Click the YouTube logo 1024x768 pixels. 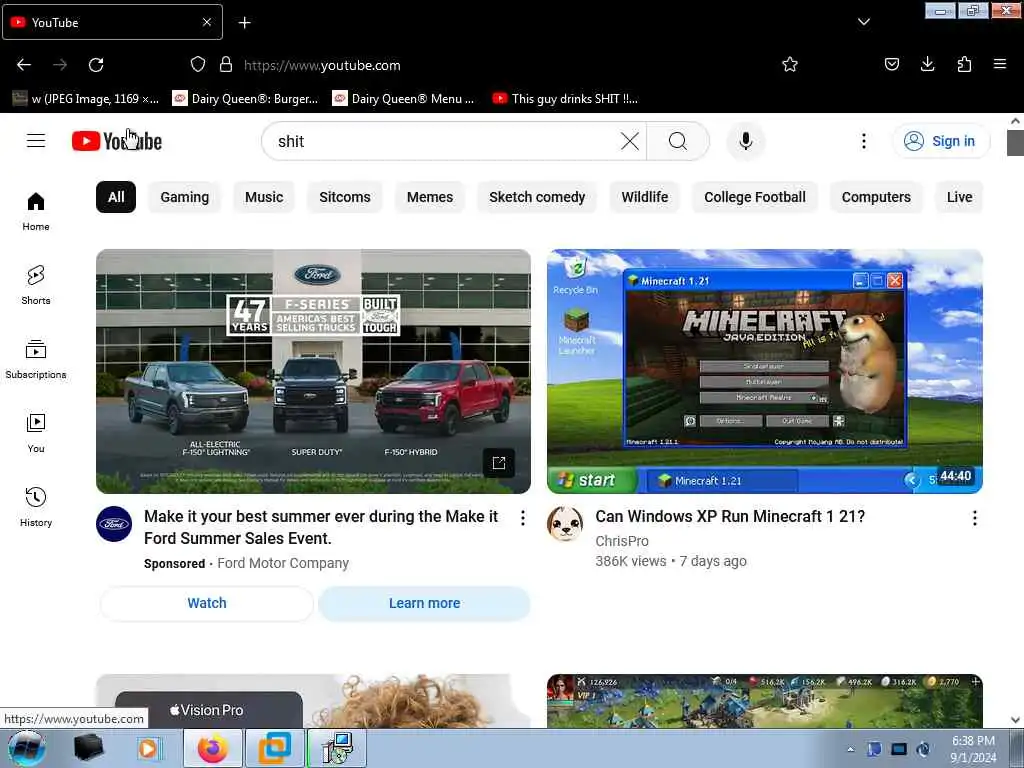117,140
